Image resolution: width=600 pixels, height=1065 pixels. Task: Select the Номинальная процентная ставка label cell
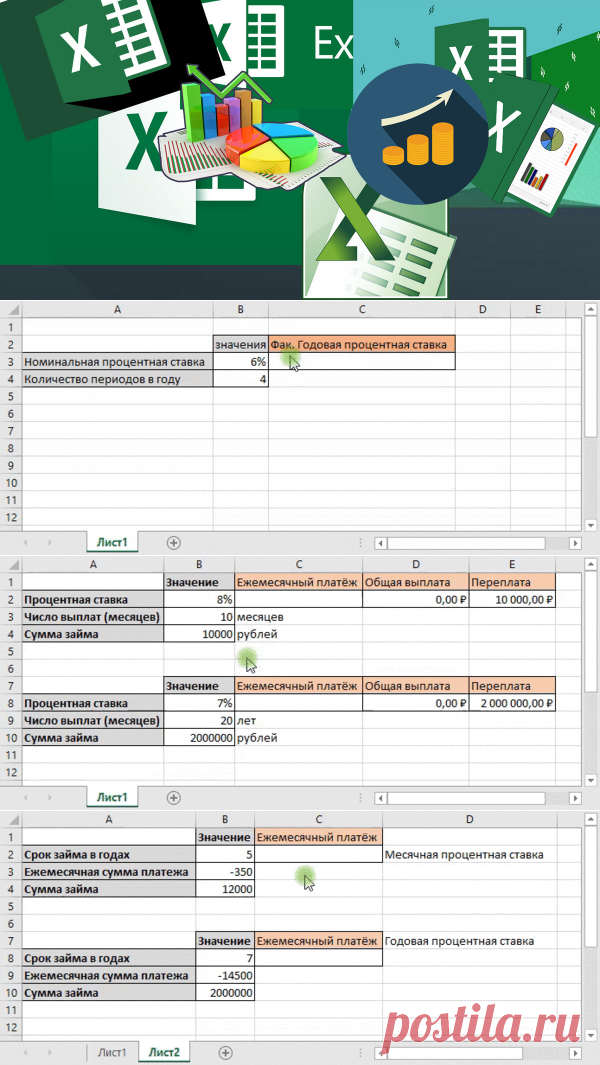click(x=117, y=362)
